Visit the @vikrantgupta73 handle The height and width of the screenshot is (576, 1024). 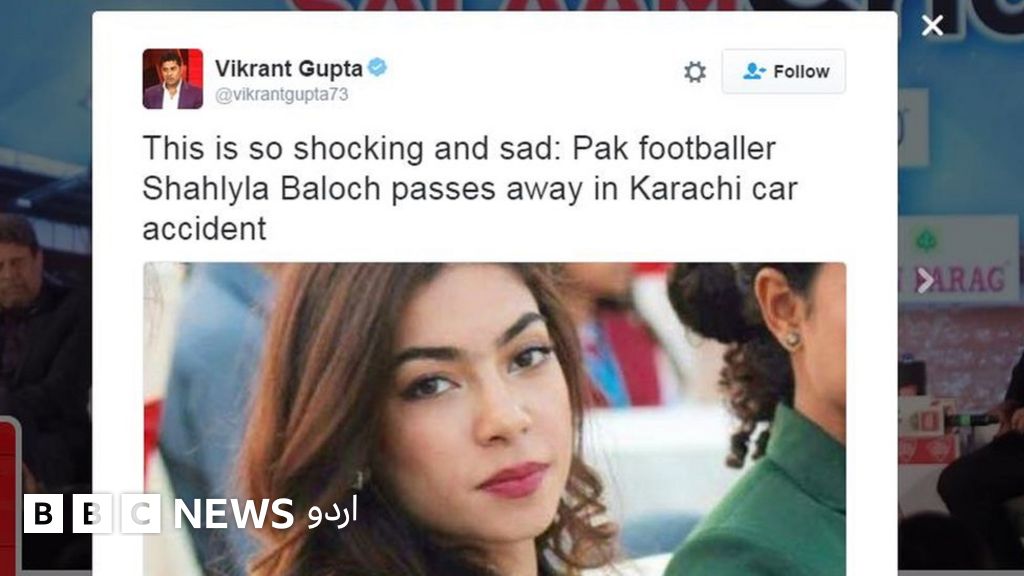(281, 95)
